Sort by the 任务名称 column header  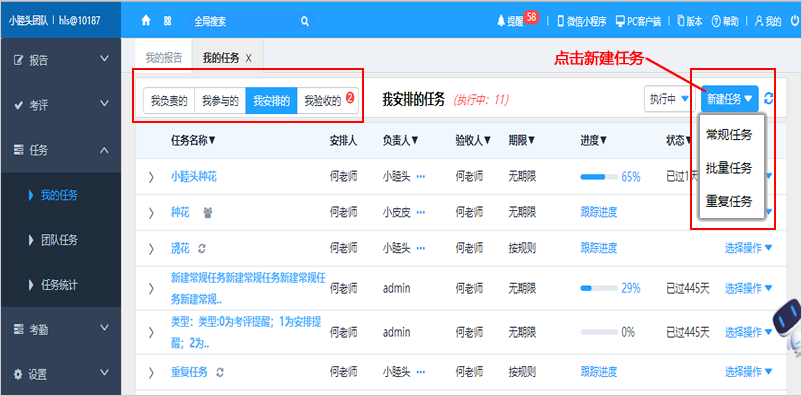point(193,141)
